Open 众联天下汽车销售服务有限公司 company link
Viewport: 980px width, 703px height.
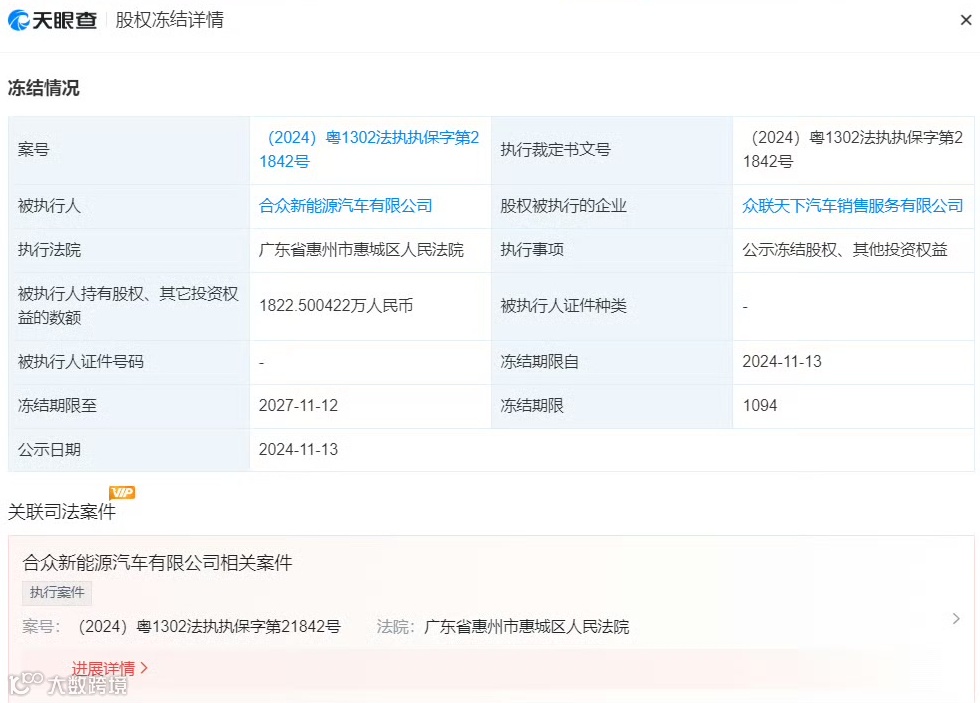852,206
